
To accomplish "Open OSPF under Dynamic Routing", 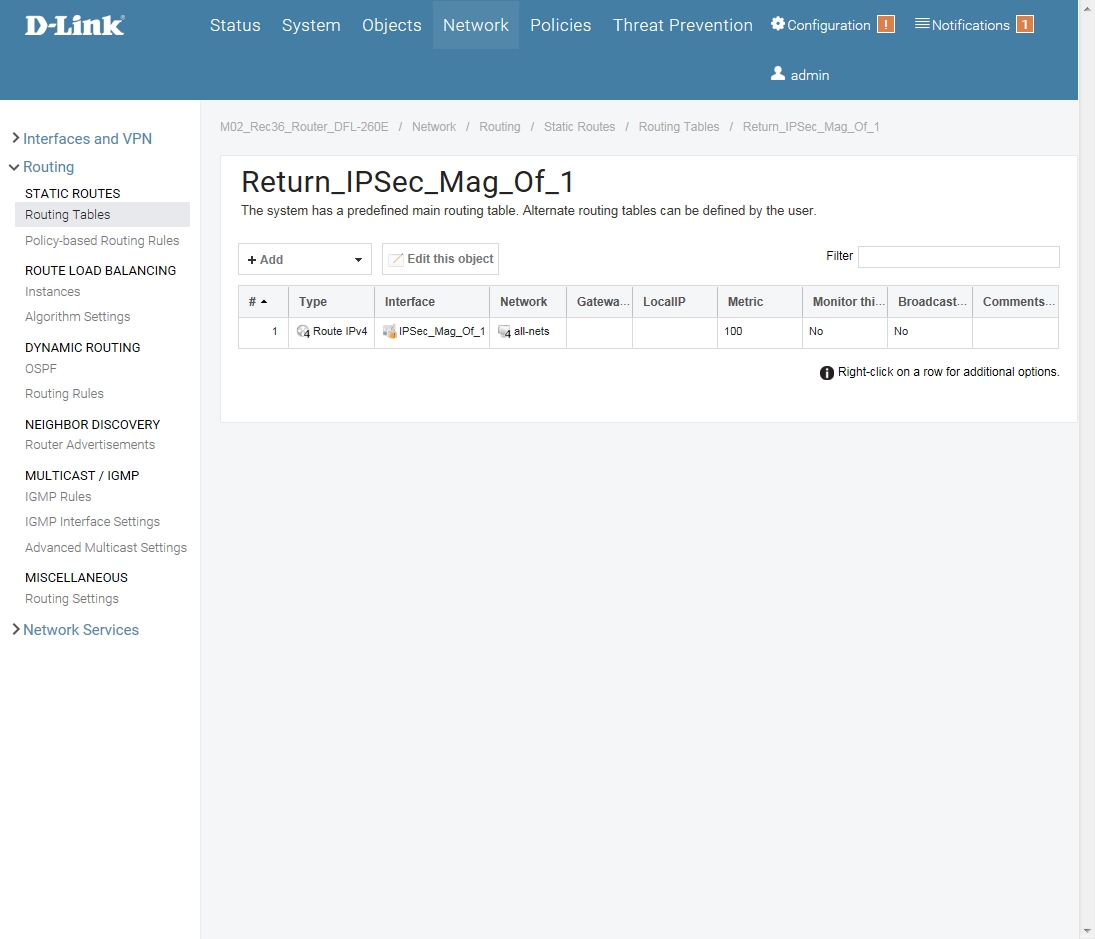I will pos(41,368).
